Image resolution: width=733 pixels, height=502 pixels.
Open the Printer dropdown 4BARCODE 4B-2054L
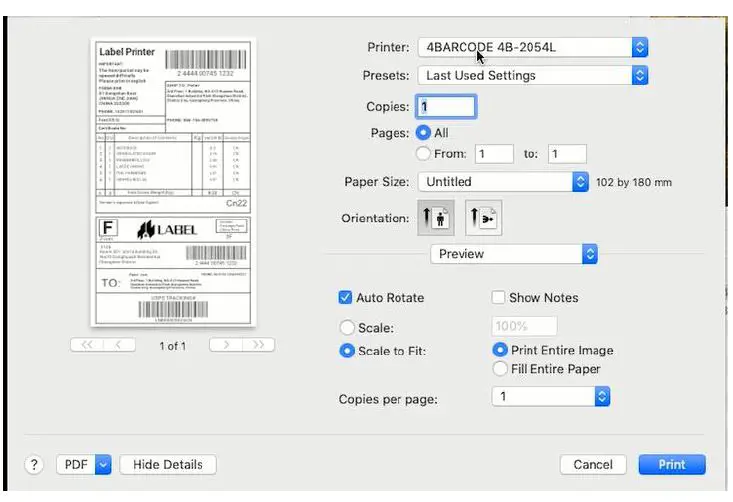click(533, 47)
